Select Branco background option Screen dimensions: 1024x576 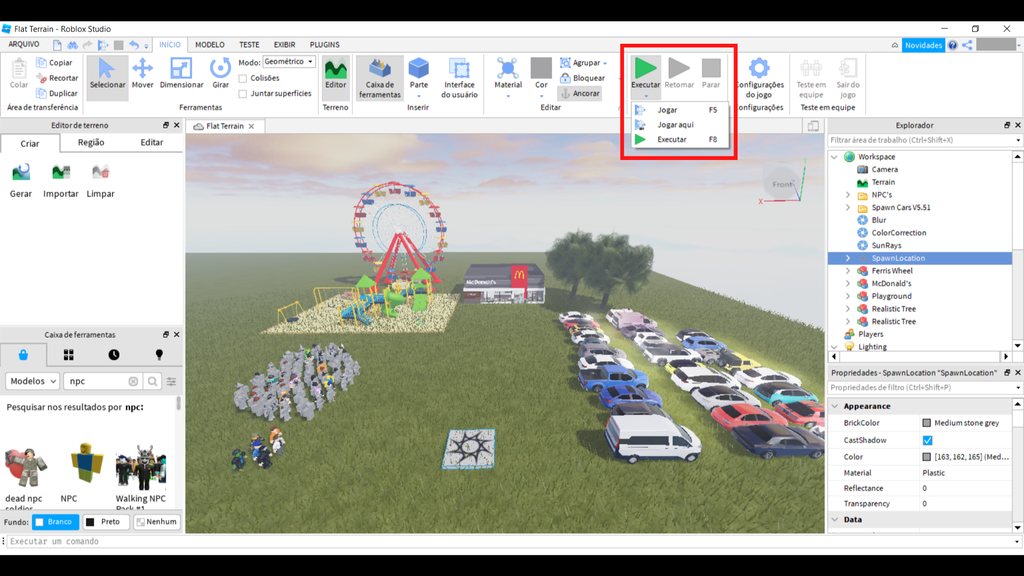[x=56, y=522]
